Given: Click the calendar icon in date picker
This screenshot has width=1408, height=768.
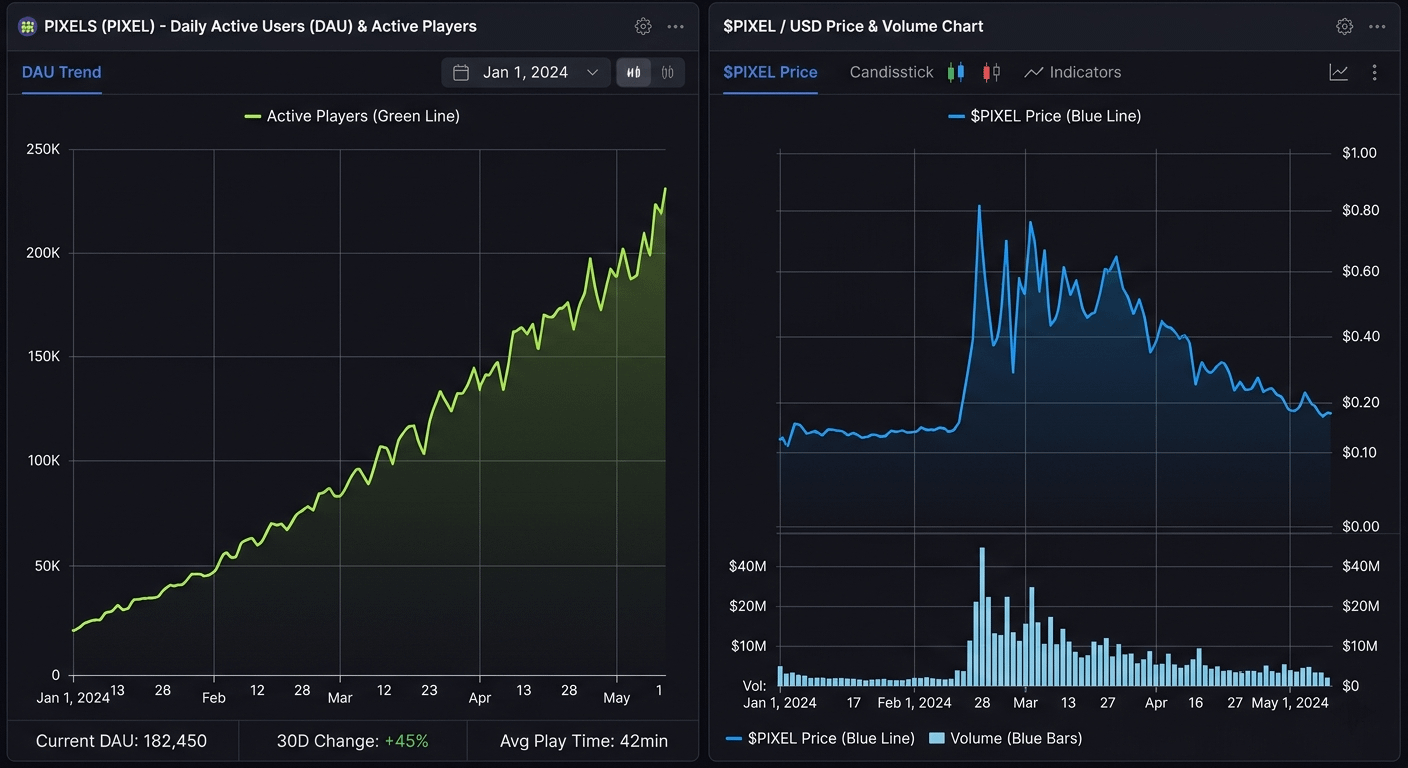Looking at the screenshot, I should 461,72.
